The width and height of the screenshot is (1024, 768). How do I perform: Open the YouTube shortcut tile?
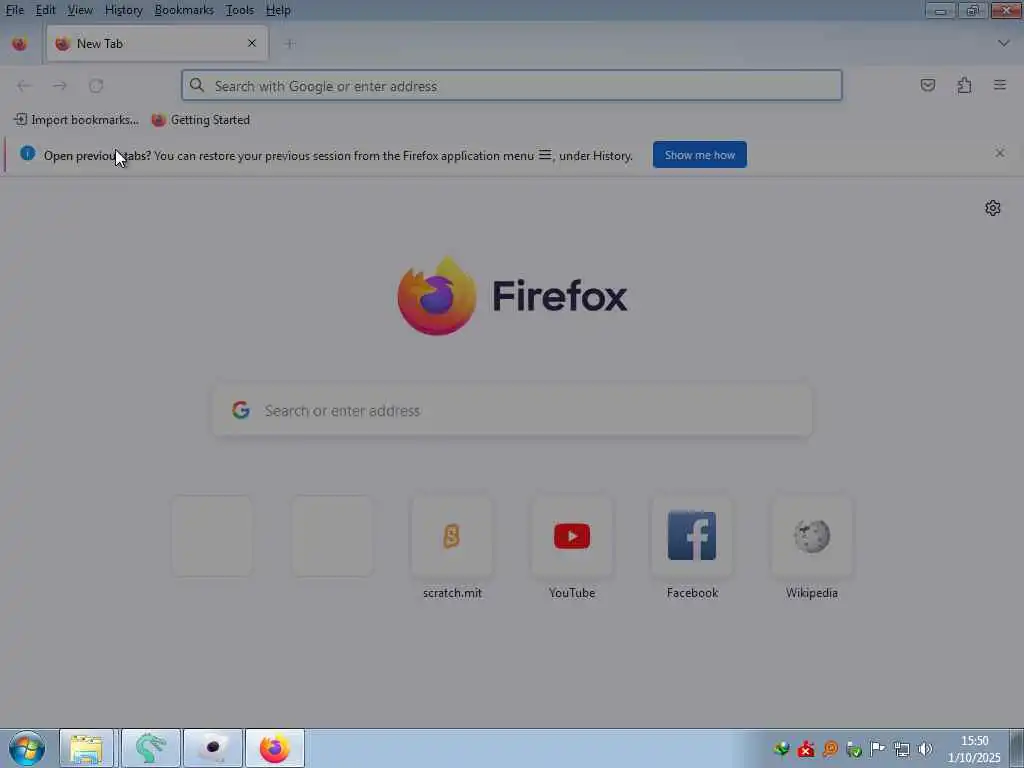[571, 536]
